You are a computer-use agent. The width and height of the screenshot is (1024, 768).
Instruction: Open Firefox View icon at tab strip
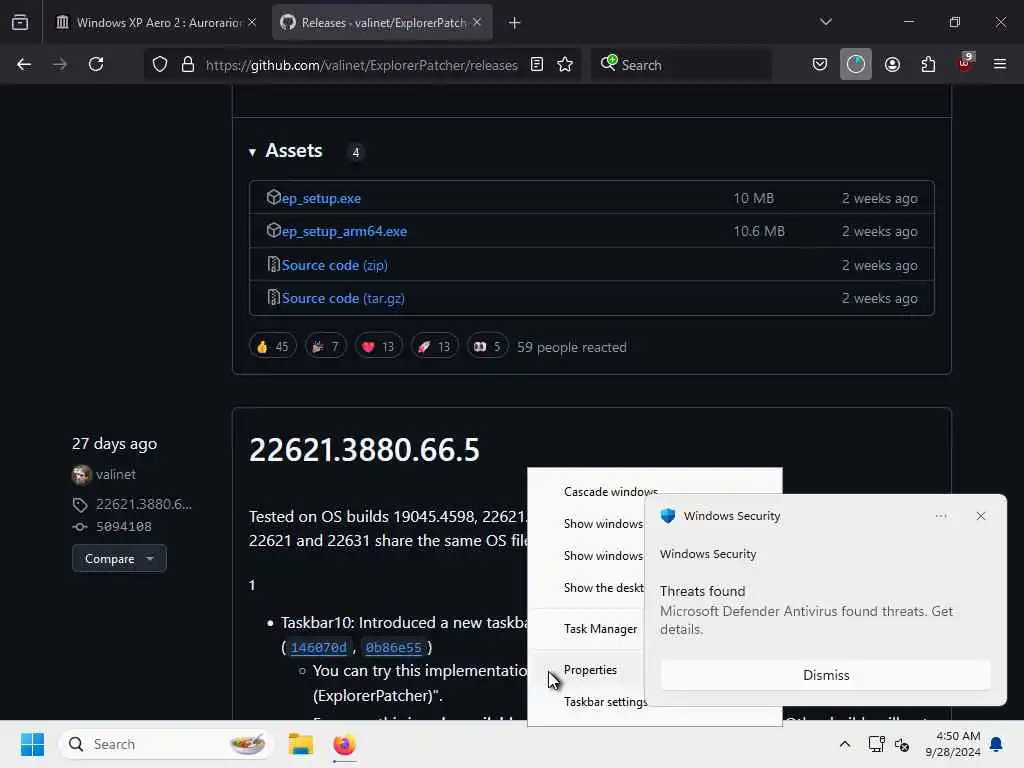click(x=20, y=22)
